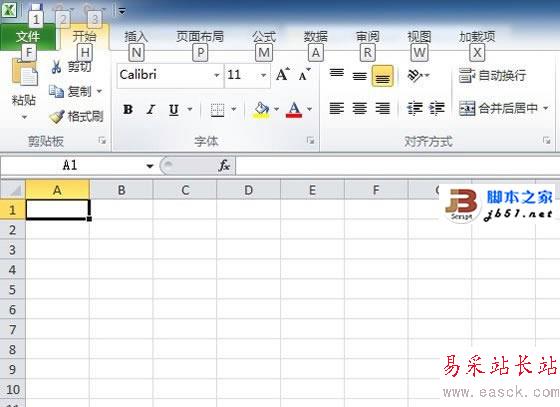
Task: Switch to the Data (数据) tab
Action: [x=316, y=36]
